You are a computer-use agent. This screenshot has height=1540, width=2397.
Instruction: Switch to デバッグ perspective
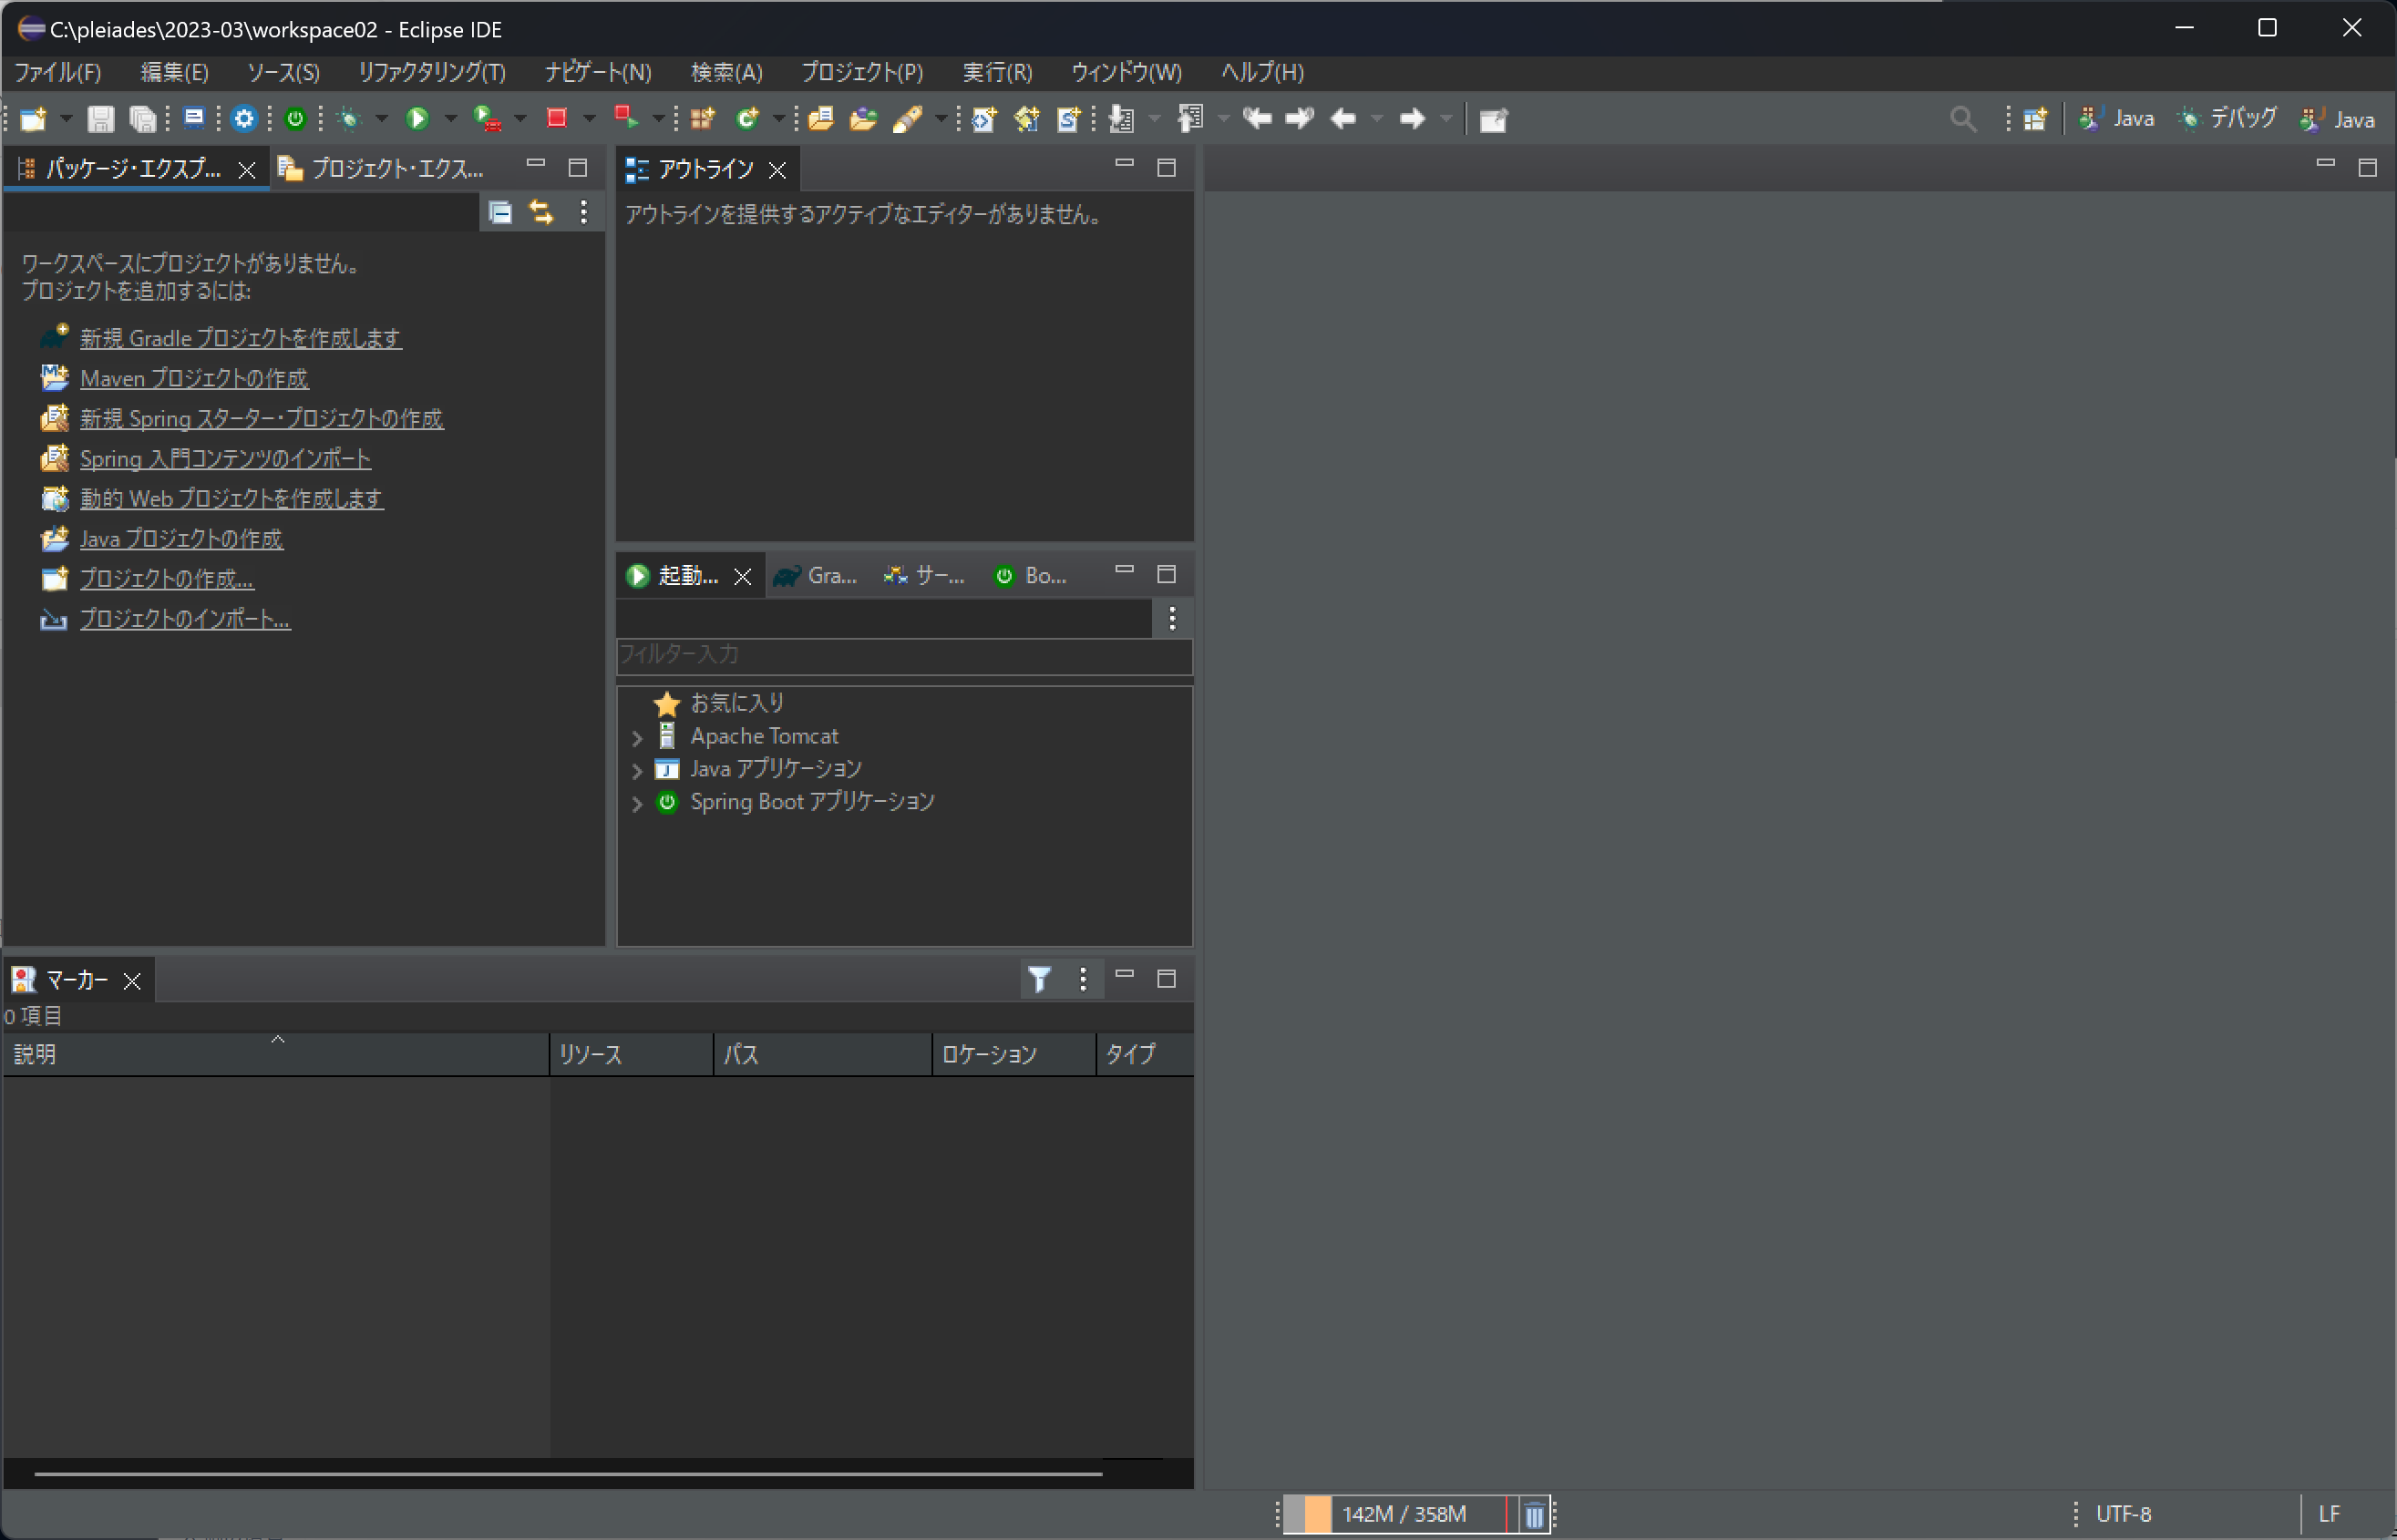2227,119
